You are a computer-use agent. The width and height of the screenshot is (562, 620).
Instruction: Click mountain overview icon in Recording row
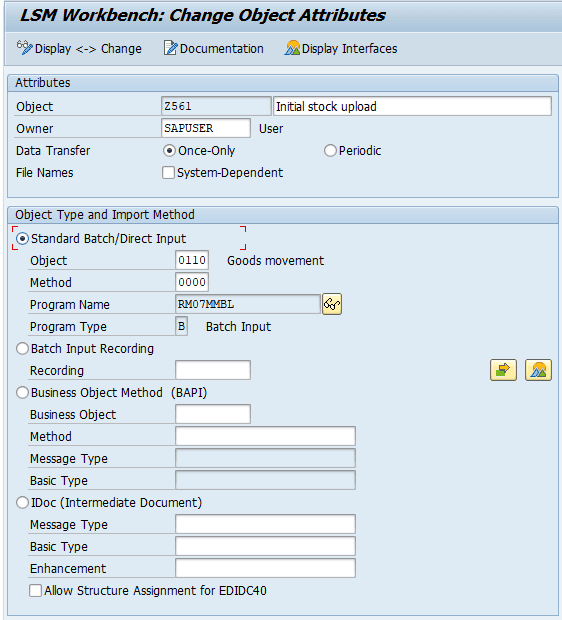click(x=538, y=370)
